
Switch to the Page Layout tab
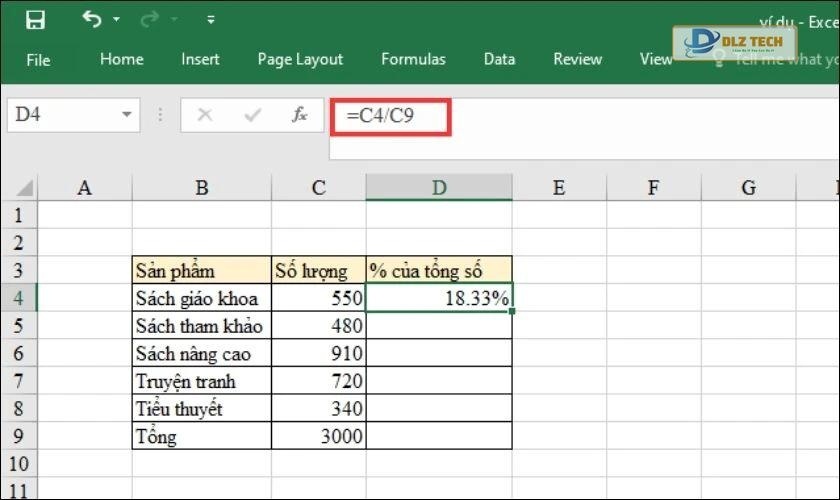pos(300,59)
